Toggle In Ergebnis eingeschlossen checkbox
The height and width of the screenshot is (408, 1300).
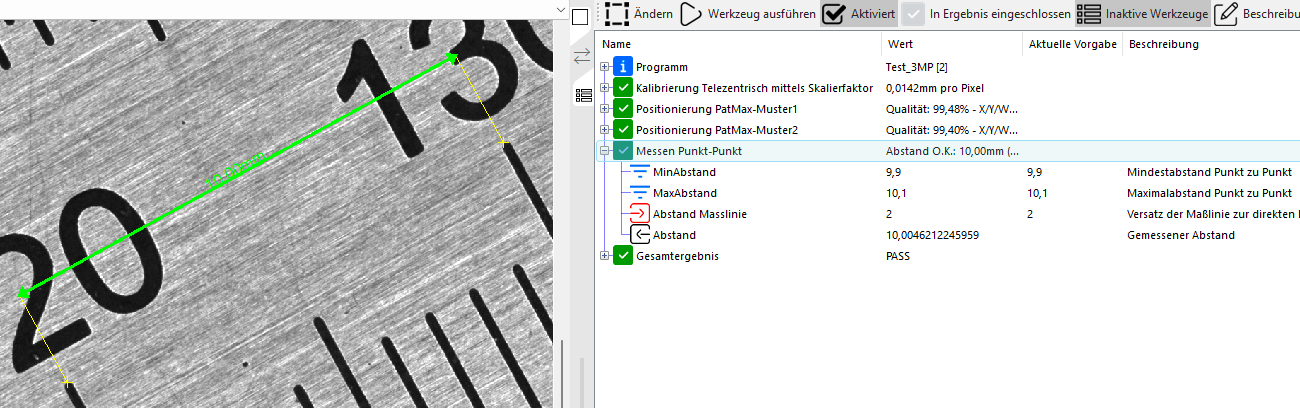tap(913, 14)
